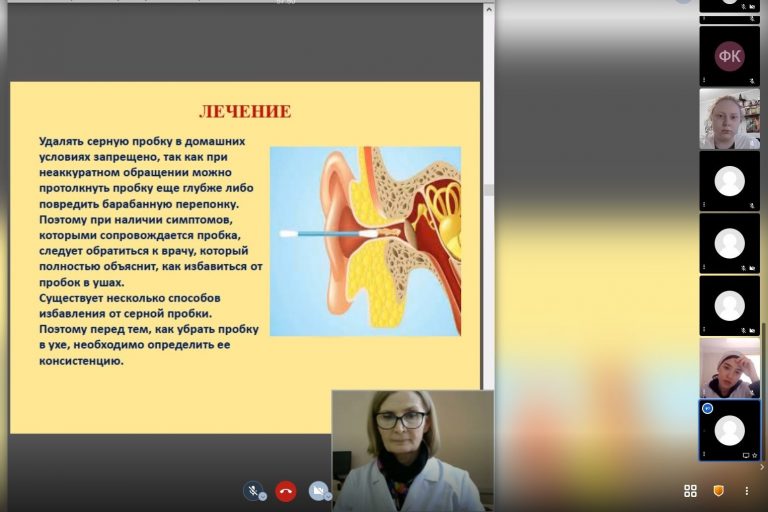Open three-dot menu on ФК thumbnail
Viewport: 768px width, 512px height.
pyautogui.click(x=704, y=80)
